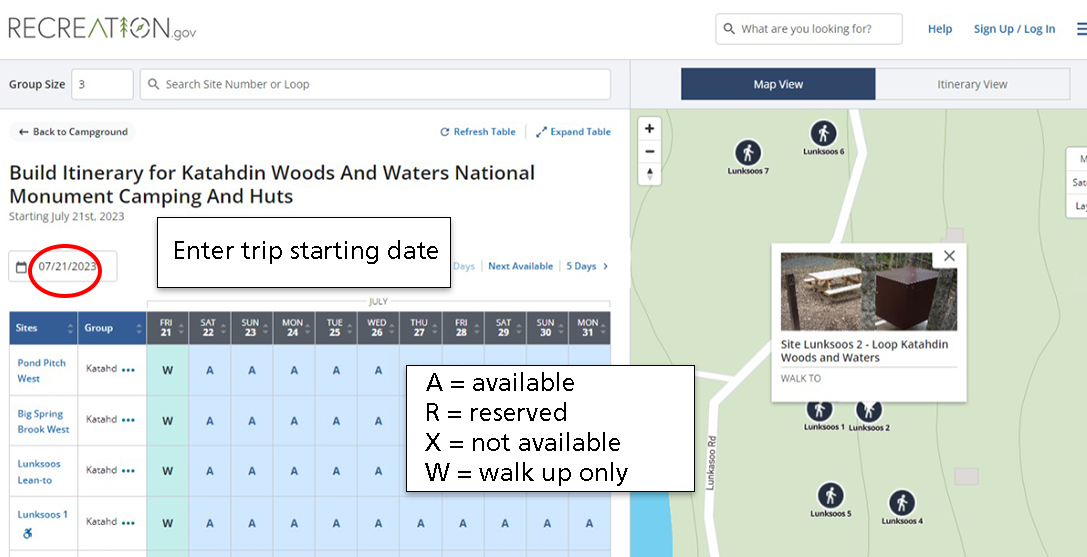Open the Big Spring Brook West group ellipsis

click(128, 420)
